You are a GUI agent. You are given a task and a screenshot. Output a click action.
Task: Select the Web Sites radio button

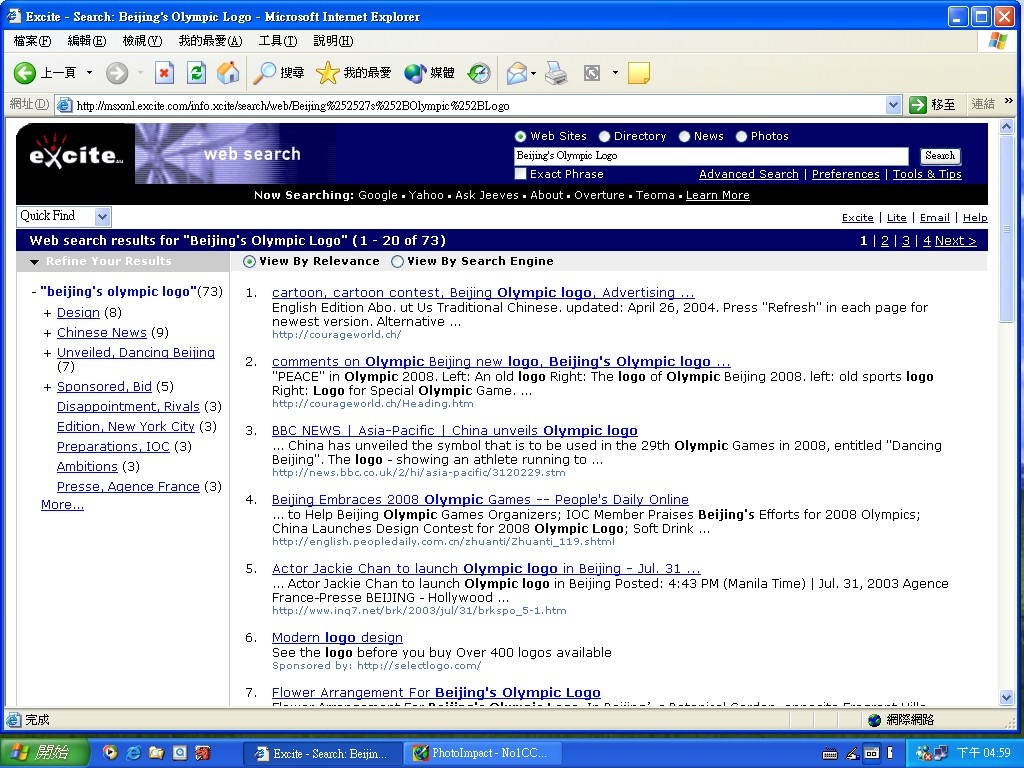[x=520, y=136]
